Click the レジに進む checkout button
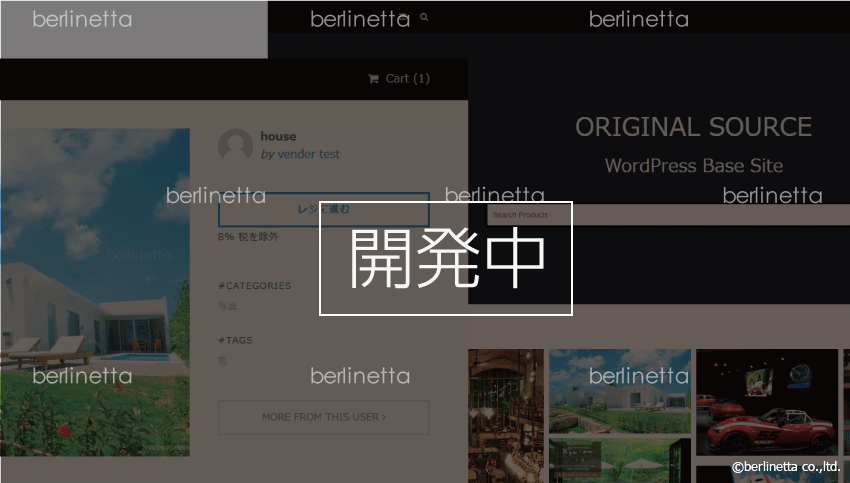Screen dimensions: 850x483 pos(324,209)
